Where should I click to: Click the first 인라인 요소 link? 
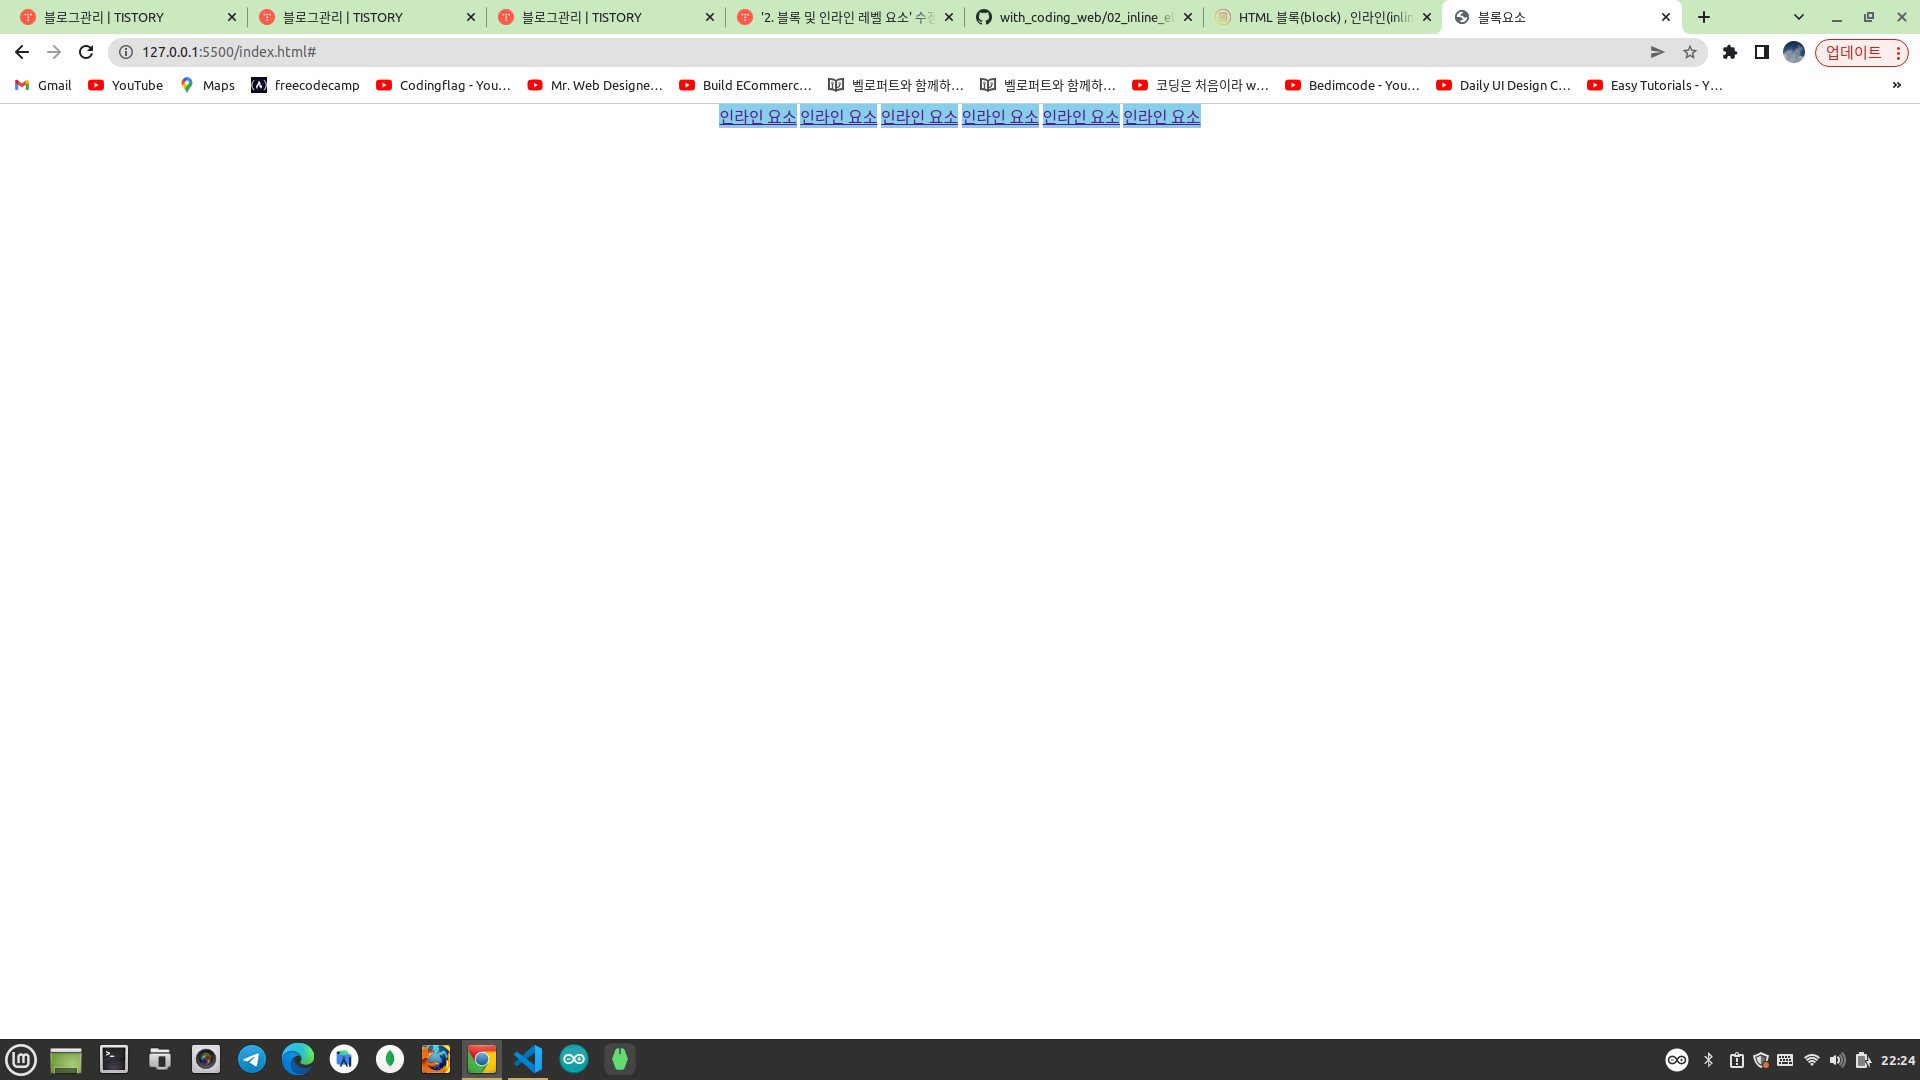coord(757,117)
